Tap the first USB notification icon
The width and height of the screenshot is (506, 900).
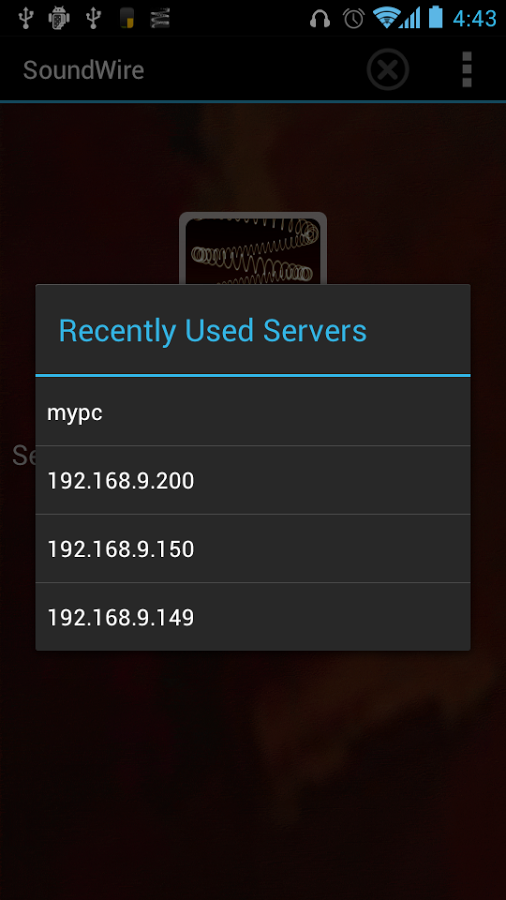[x=25, y=18]
